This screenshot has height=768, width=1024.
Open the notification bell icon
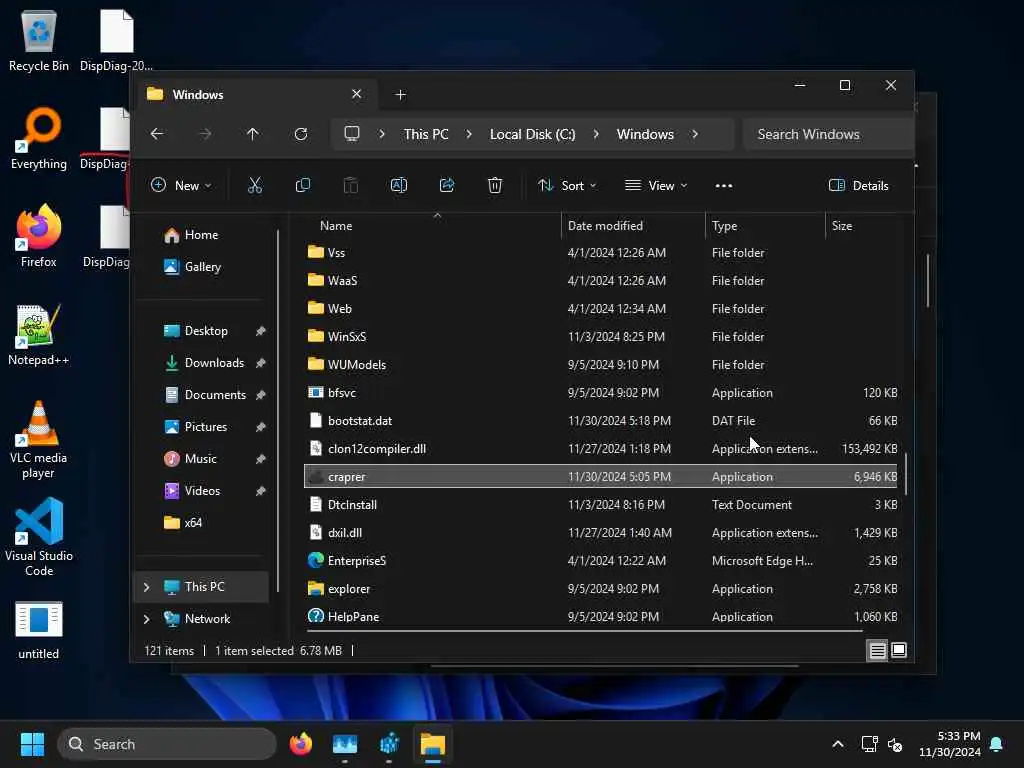pyautogui.click(x=996, y=744)
